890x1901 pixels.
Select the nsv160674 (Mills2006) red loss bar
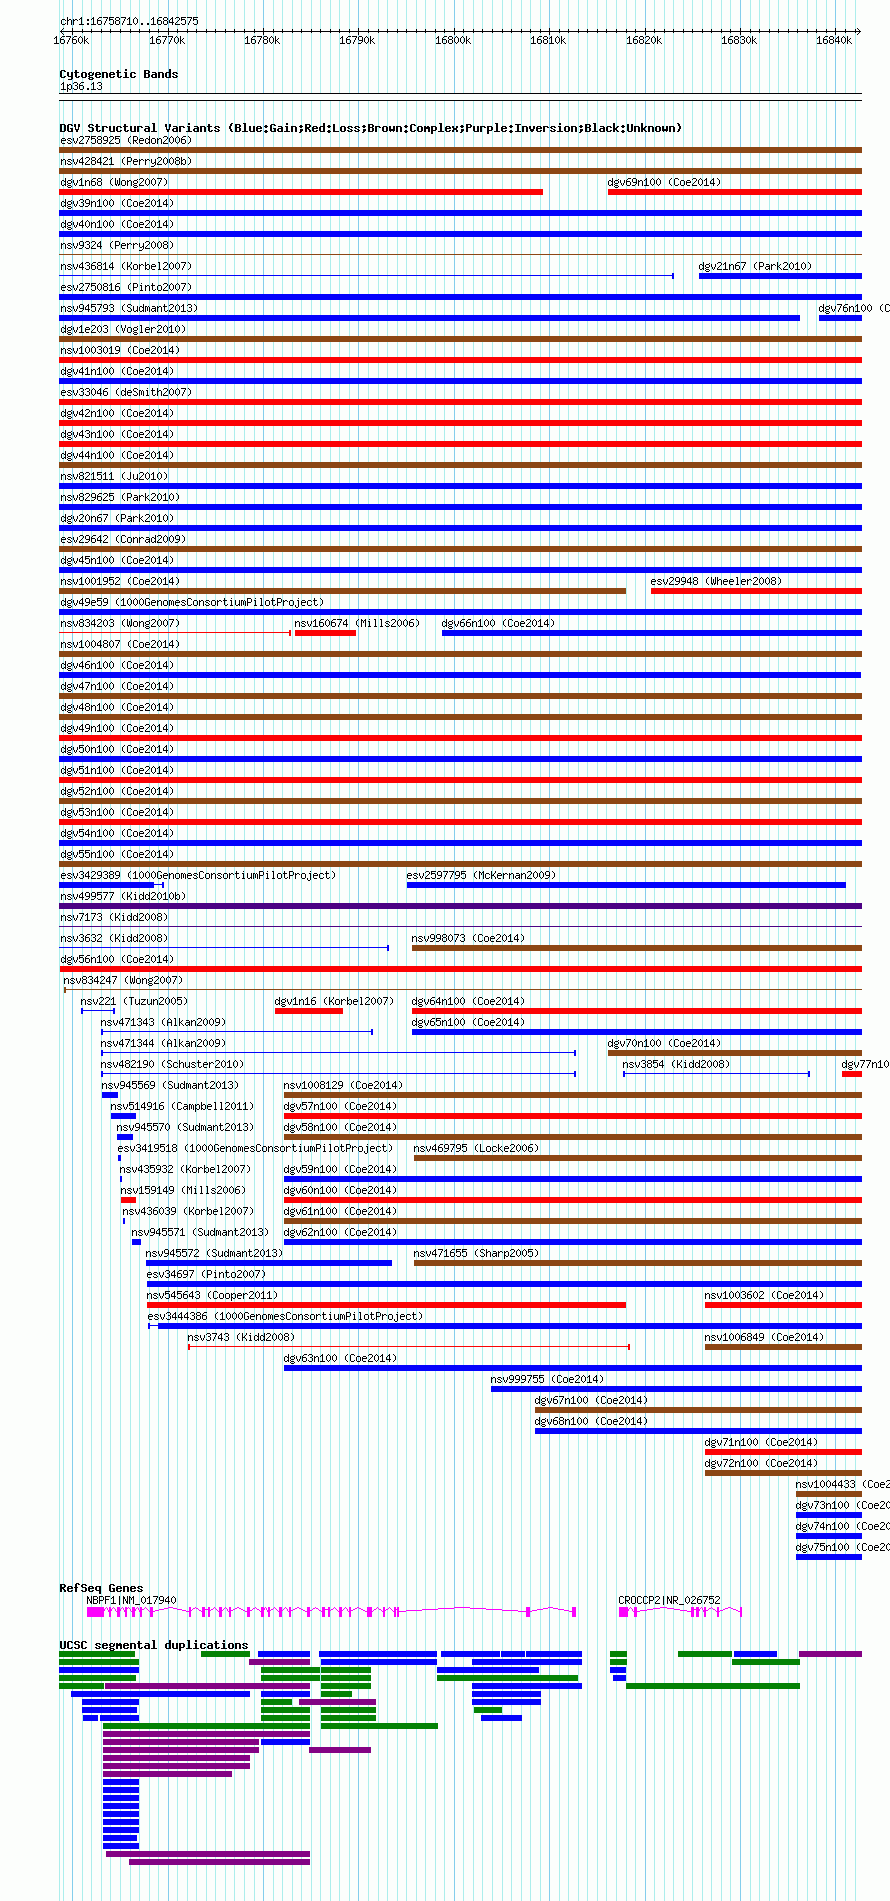point(325,633)
